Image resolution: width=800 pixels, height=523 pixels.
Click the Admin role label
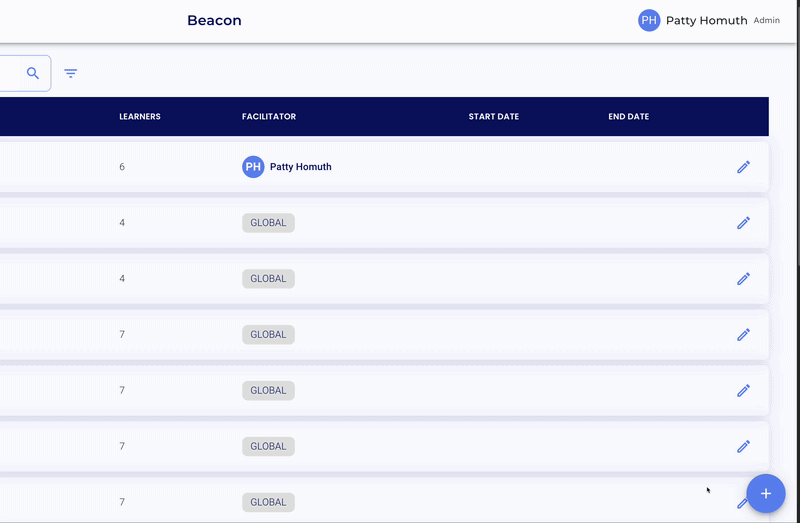pos(767,21)
